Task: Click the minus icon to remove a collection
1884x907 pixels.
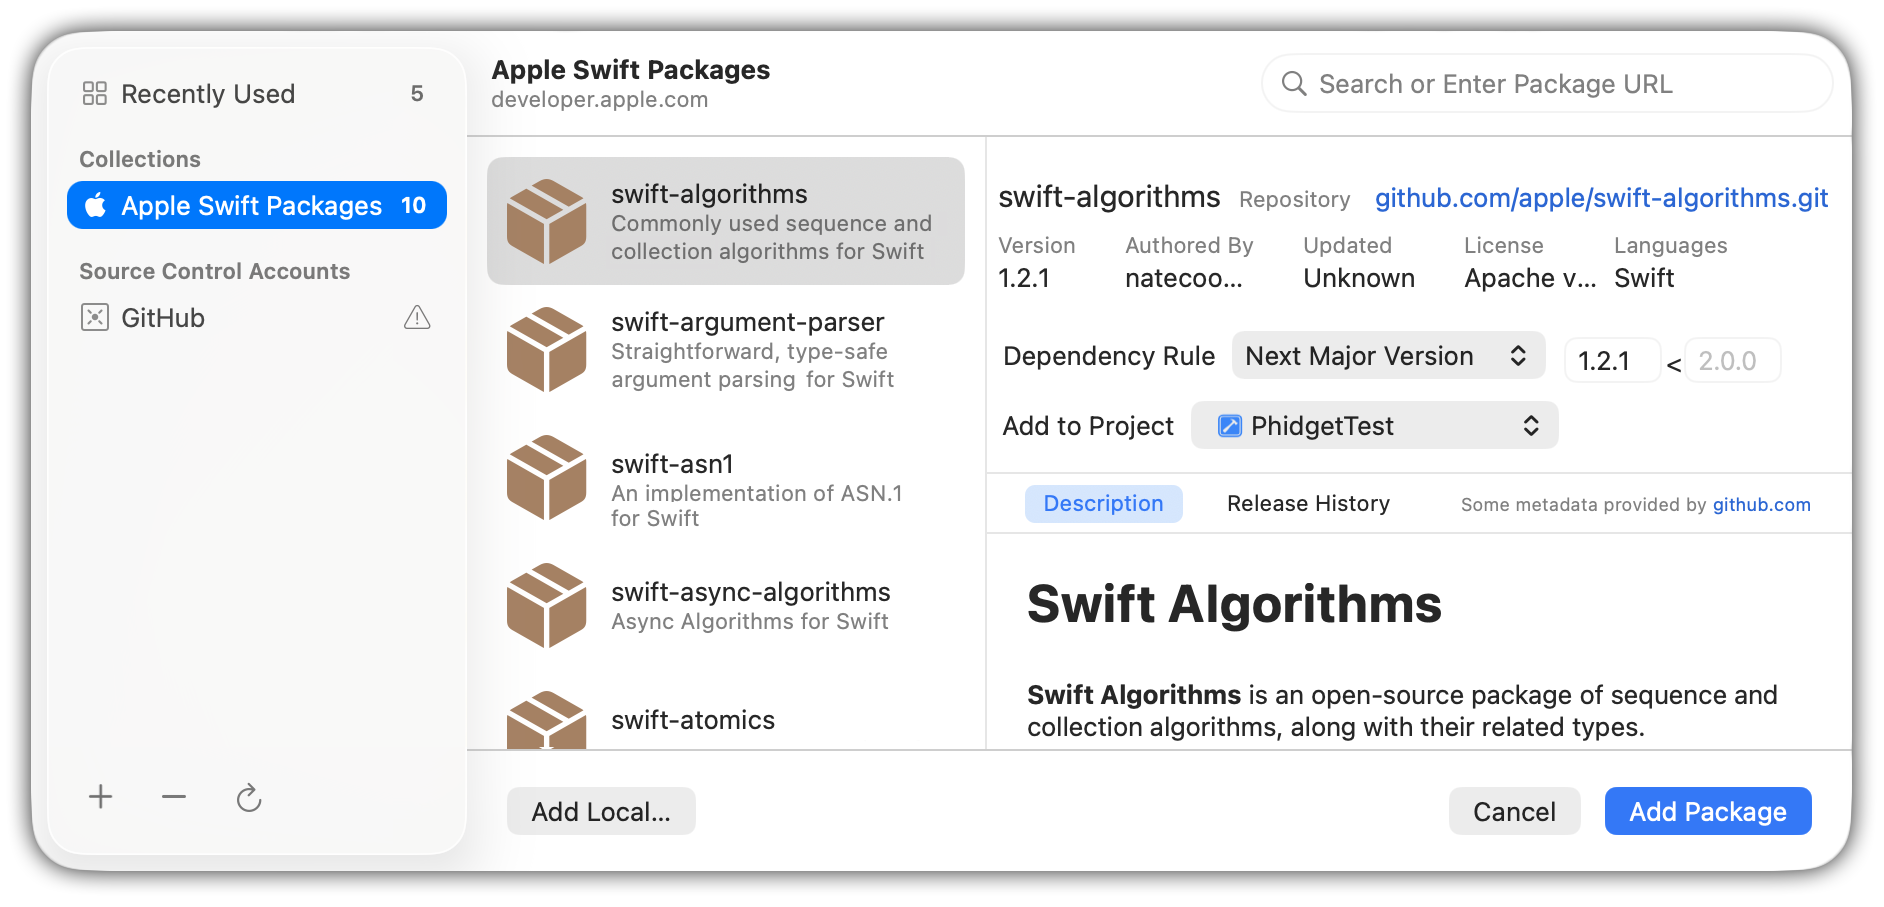Action: point(174,797)
